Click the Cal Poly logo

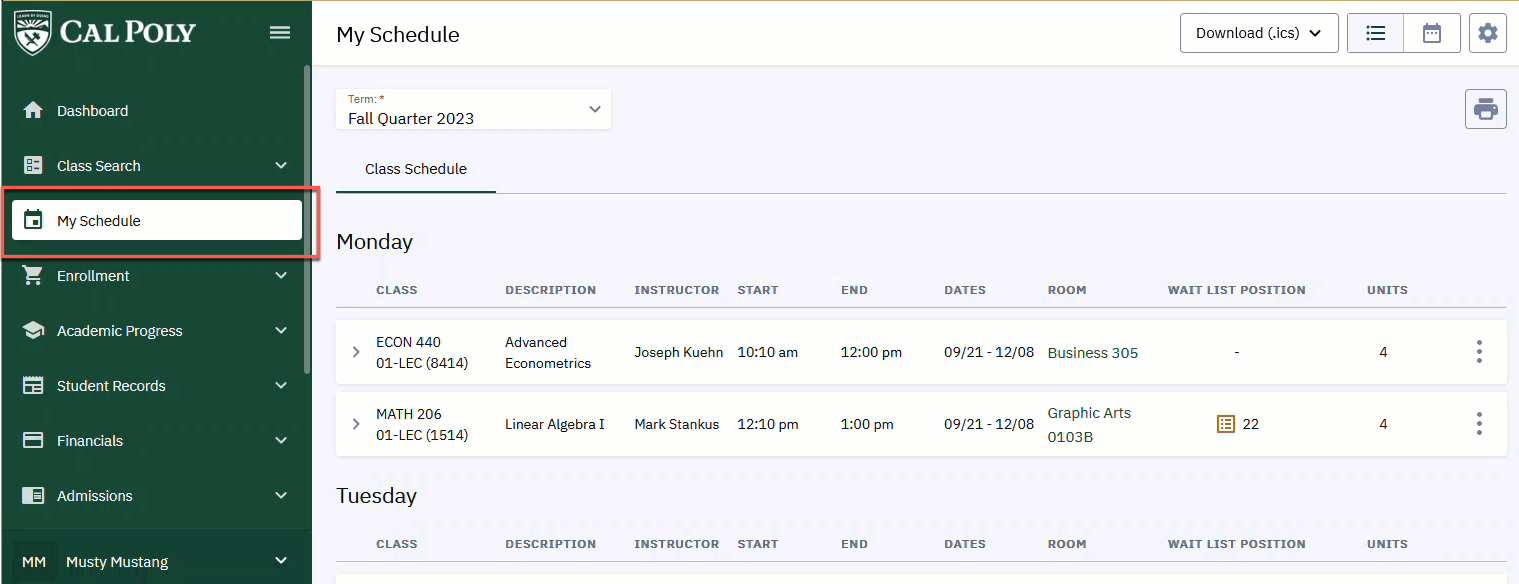(x=105, y=32)
